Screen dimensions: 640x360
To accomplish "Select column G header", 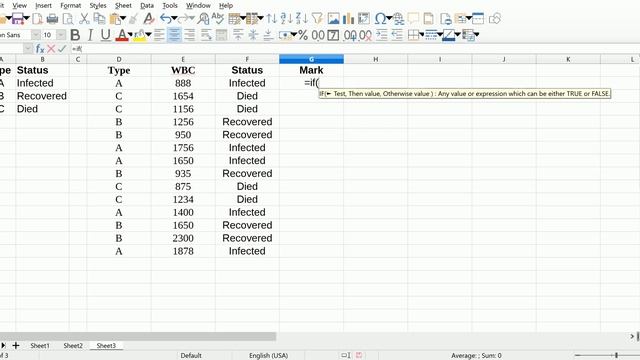I will [x=311, y=60].
